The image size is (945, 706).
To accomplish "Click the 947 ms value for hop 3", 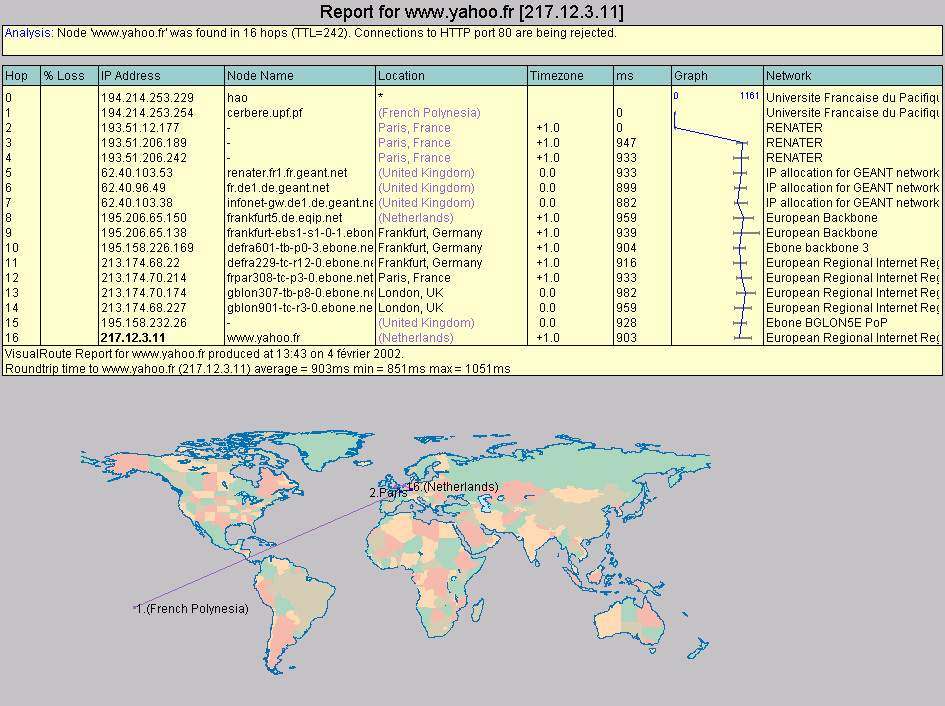I will 626,143.
